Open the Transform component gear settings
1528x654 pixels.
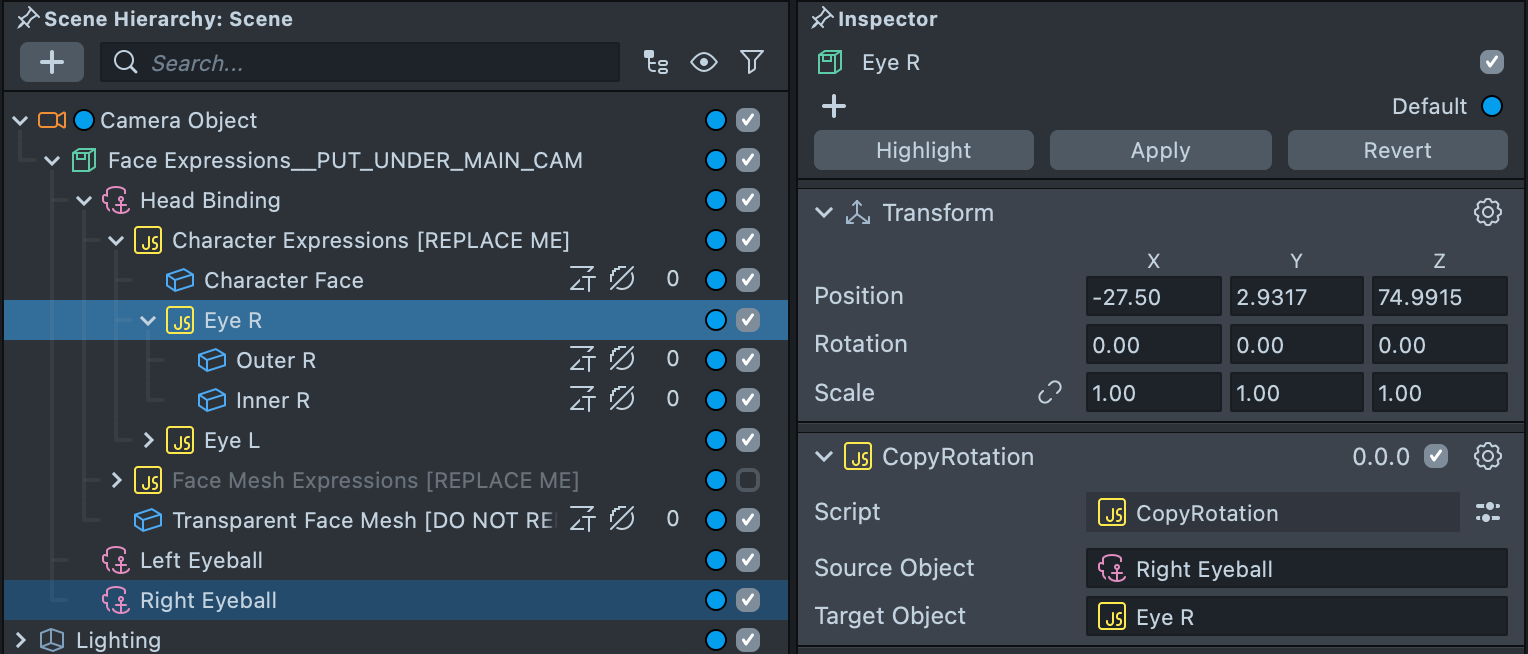point(1488,212)
